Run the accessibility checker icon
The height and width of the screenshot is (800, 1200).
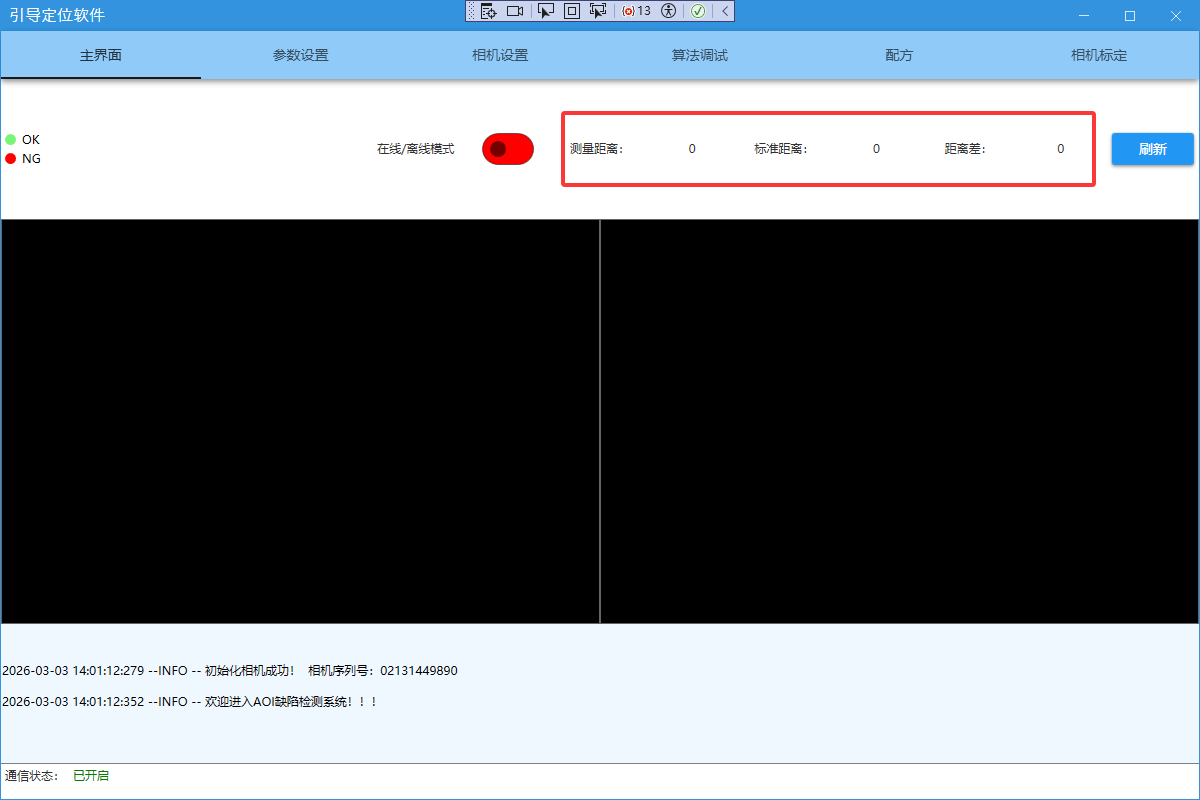click(x=667, y=11)
